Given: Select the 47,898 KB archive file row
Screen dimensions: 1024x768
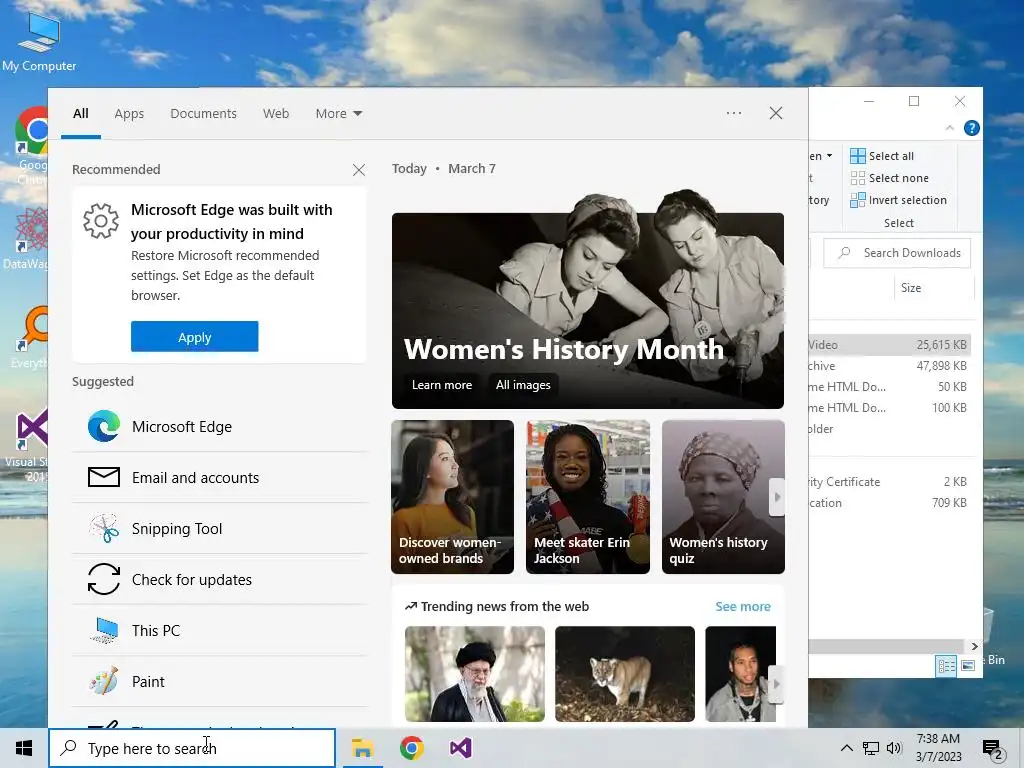Looking at the screenshot, I should coord(889,366).
